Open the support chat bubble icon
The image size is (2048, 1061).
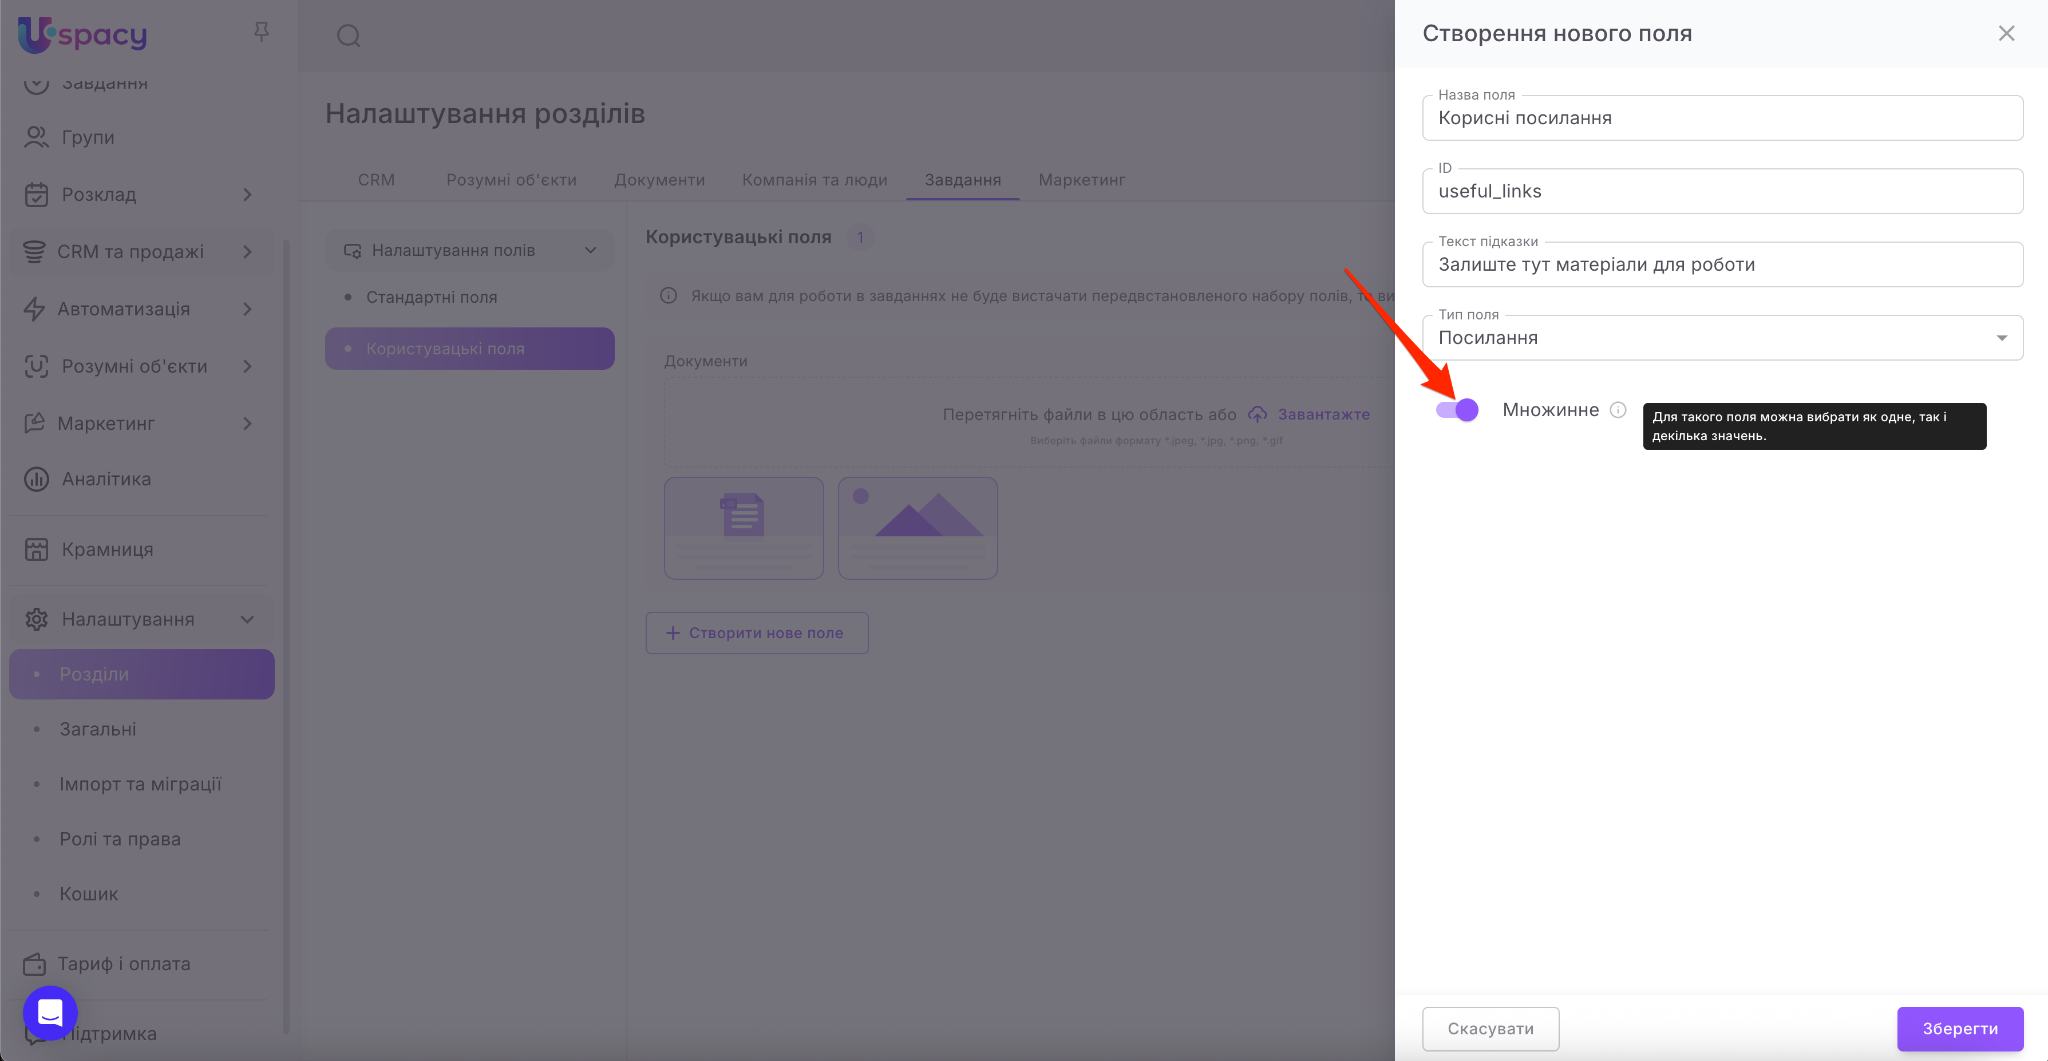coord(50,1012)
